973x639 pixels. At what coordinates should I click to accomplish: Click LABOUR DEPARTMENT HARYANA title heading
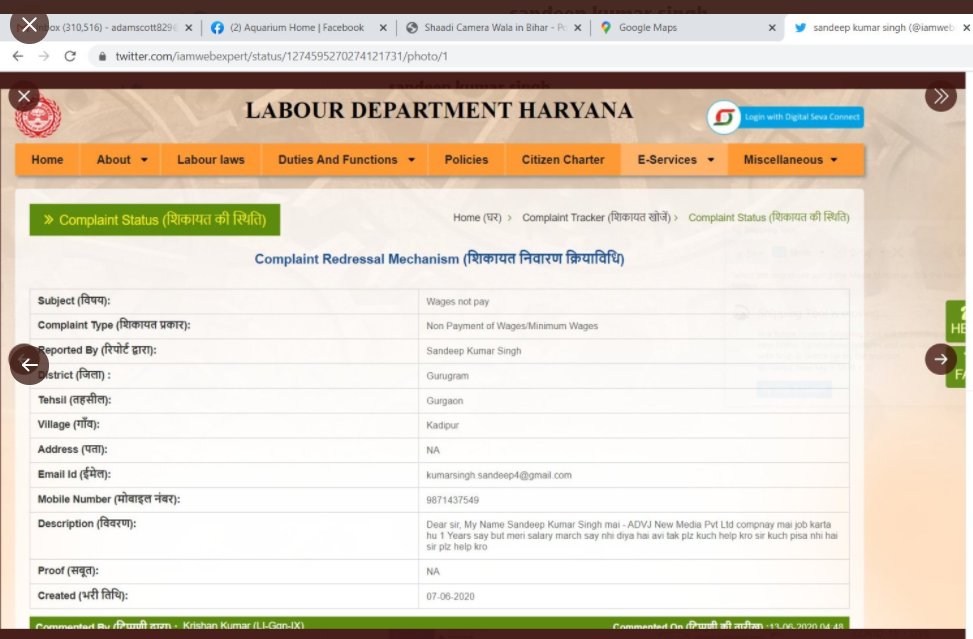click(439, 110)
